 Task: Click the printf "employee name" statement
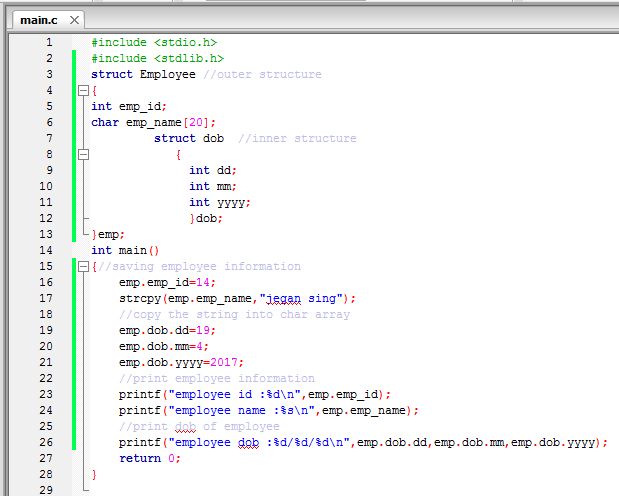click(269, 410)
